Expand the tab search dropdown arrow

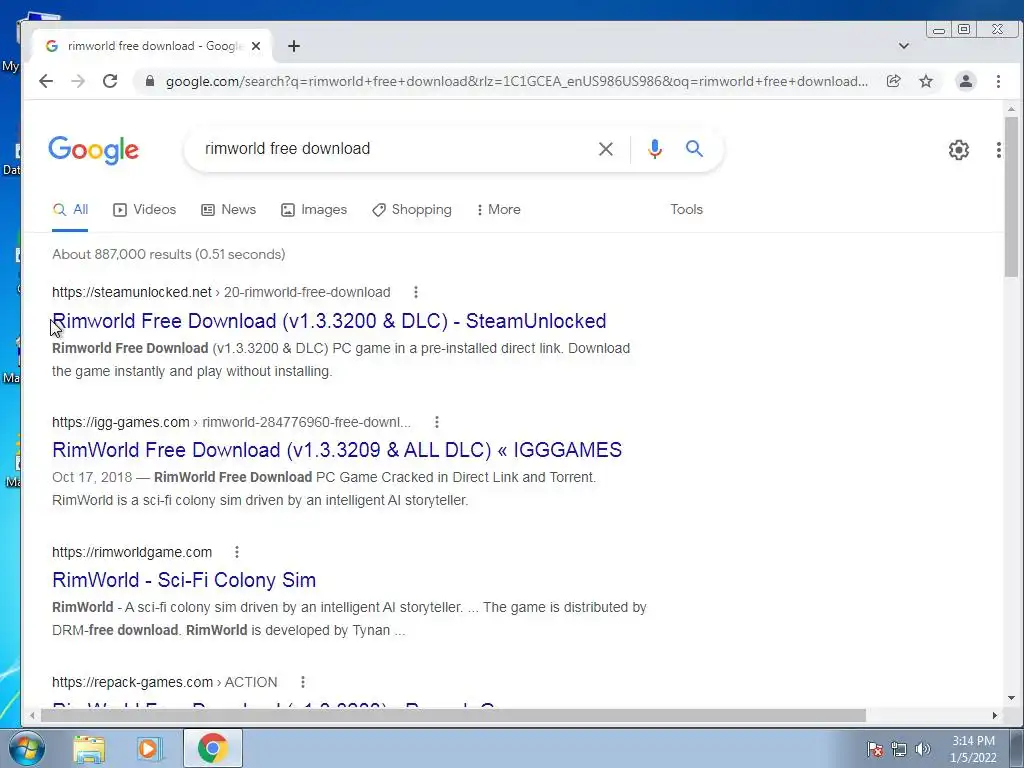click(904, 46)
